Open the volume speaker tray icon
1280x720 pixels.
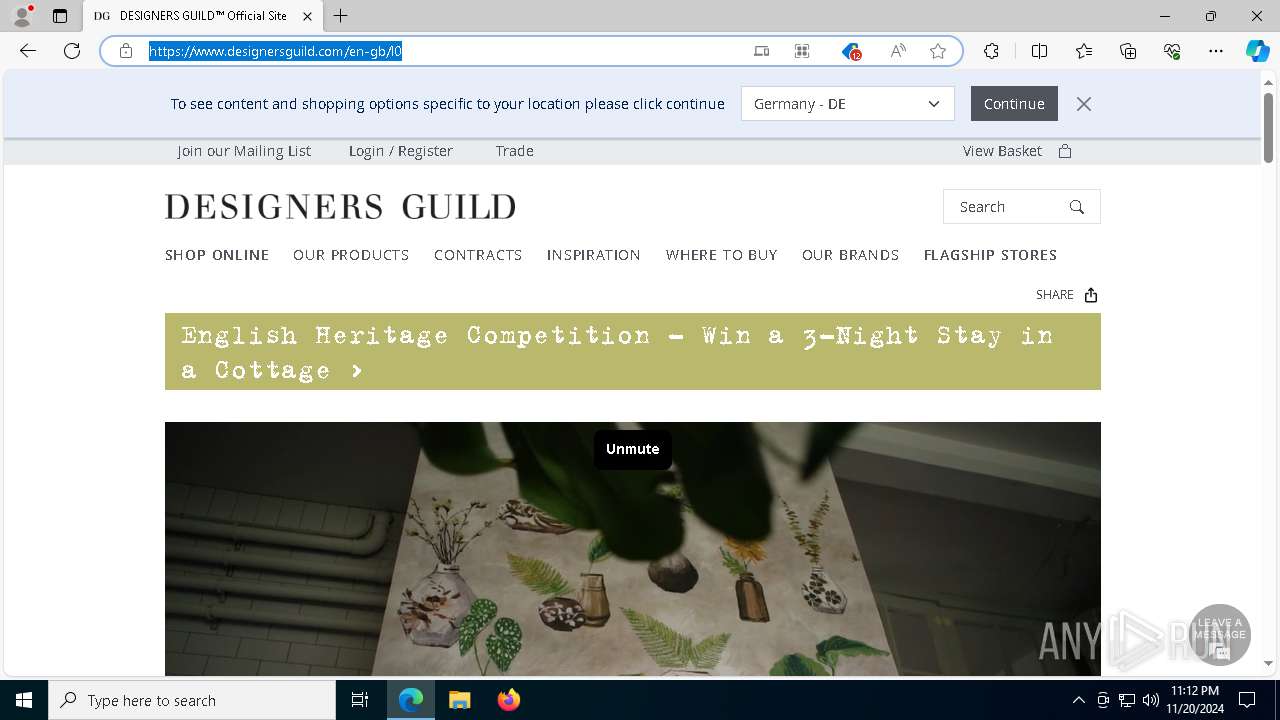[x=1150, y=700]
